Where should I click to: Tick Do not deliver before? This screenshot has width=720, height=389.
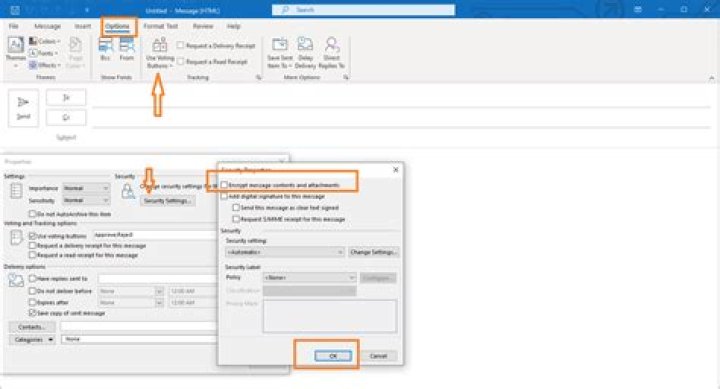(x=32, y=291)
